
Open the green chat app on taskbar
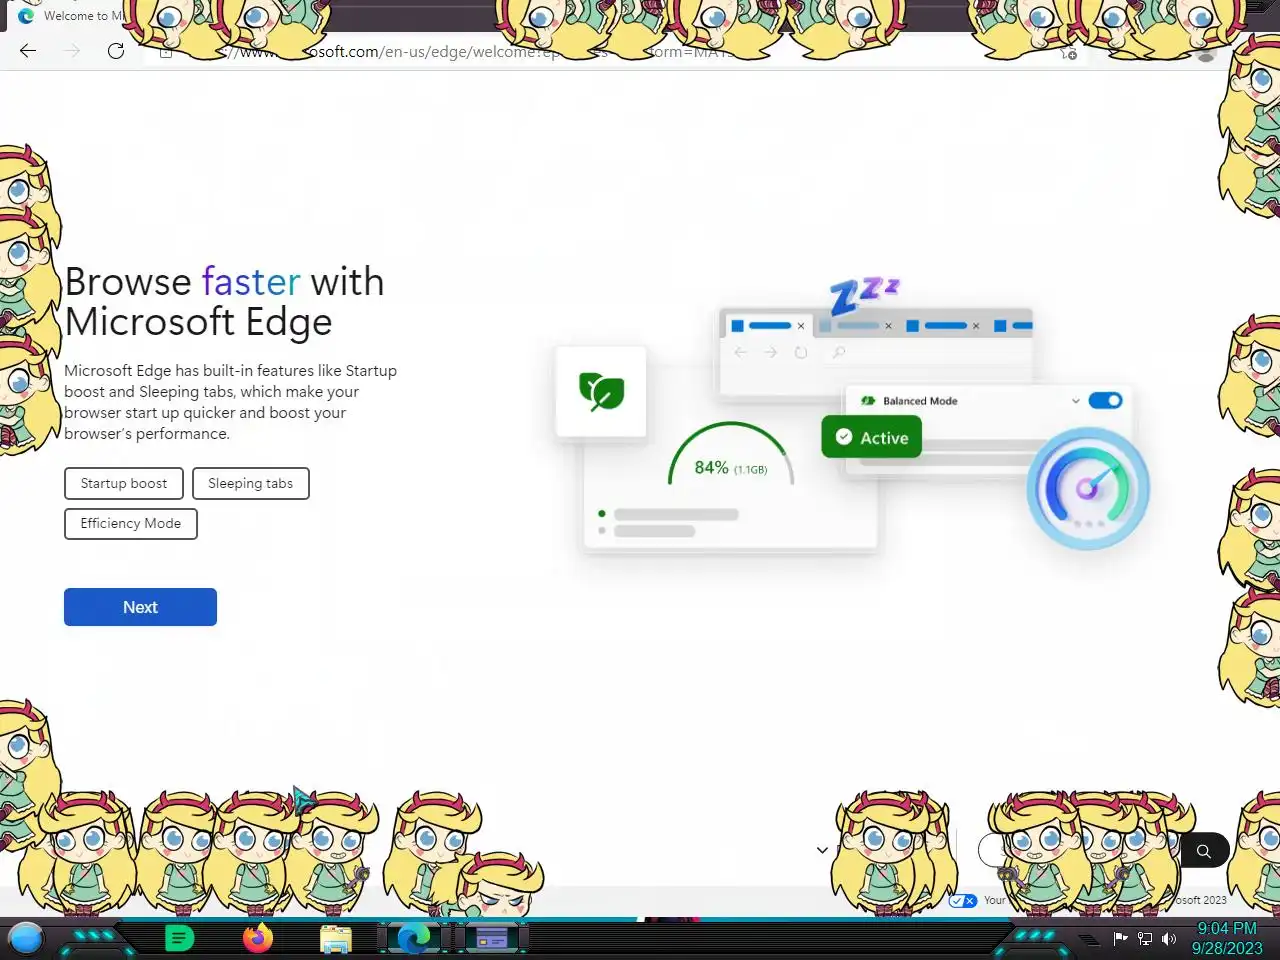coord(179,938)
